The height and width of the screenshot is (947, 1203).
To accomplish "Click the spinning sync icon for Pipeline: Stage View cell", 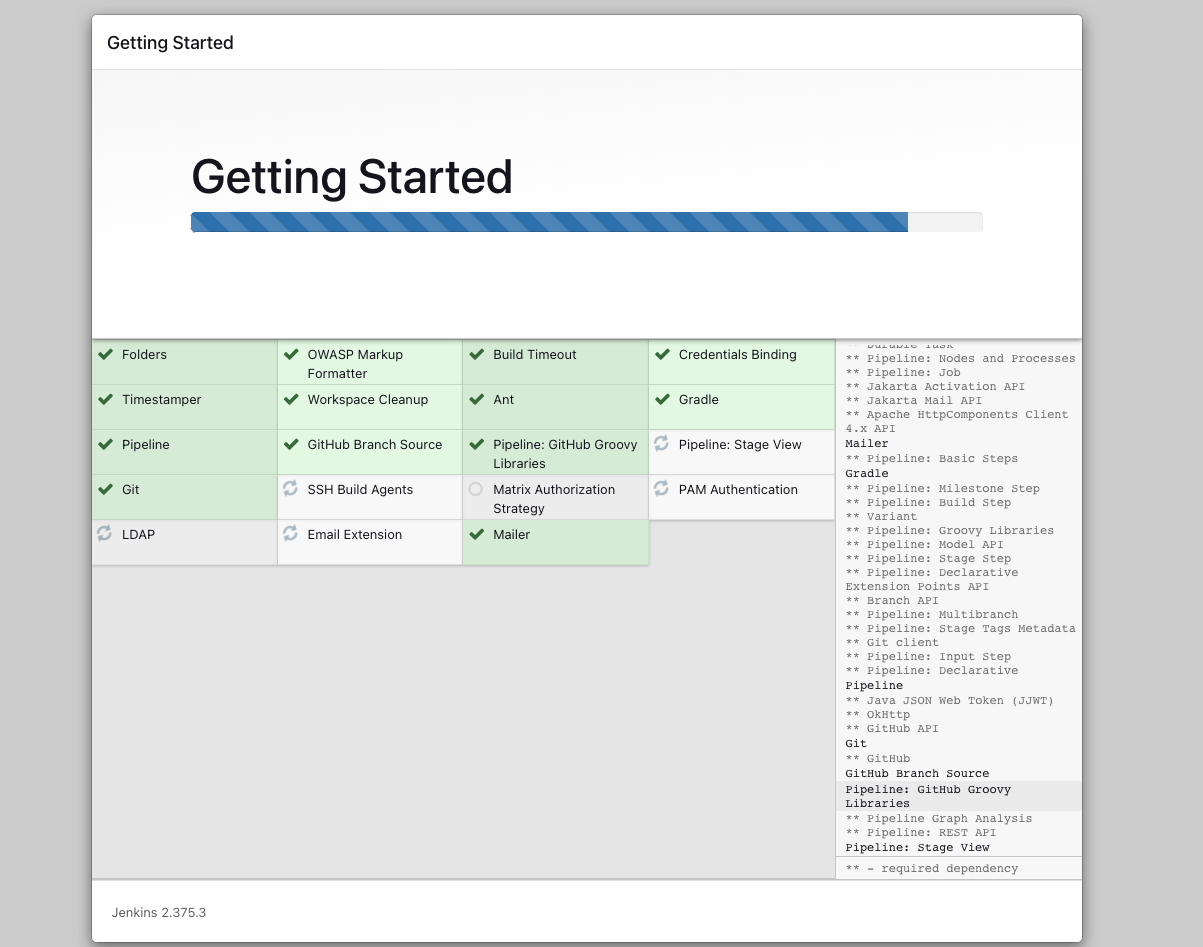I will (x=661, y=443).
